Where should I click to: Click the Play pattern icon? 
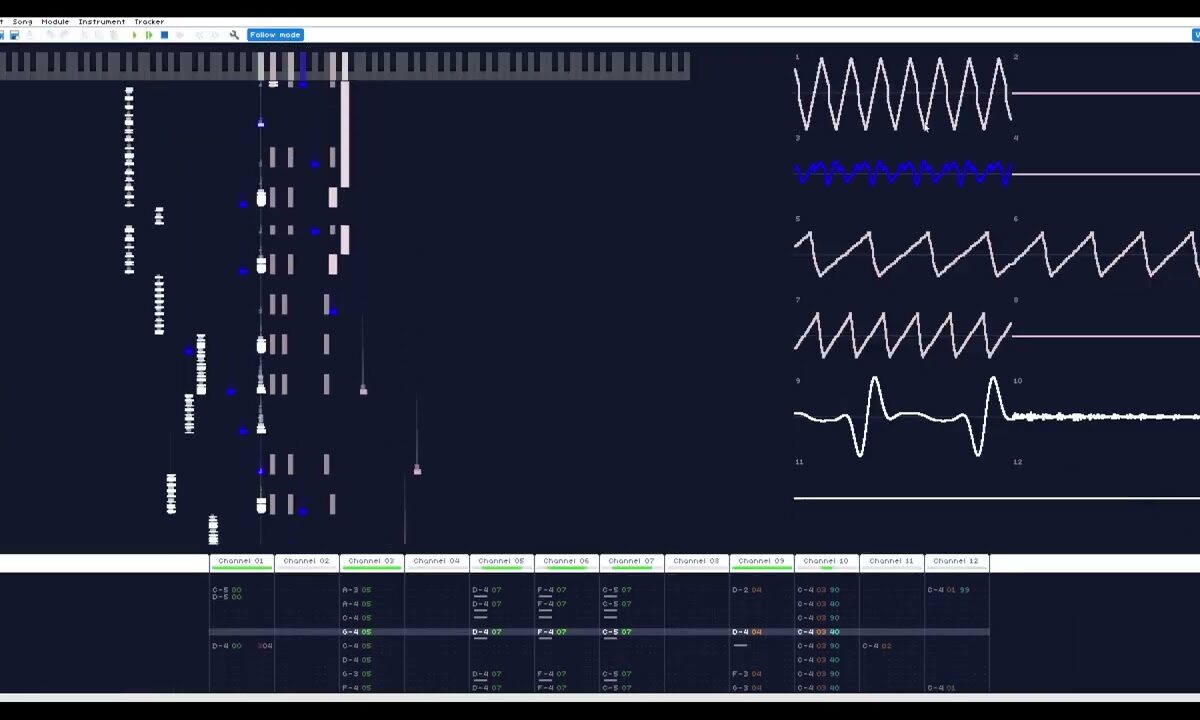tap(149, 35)
